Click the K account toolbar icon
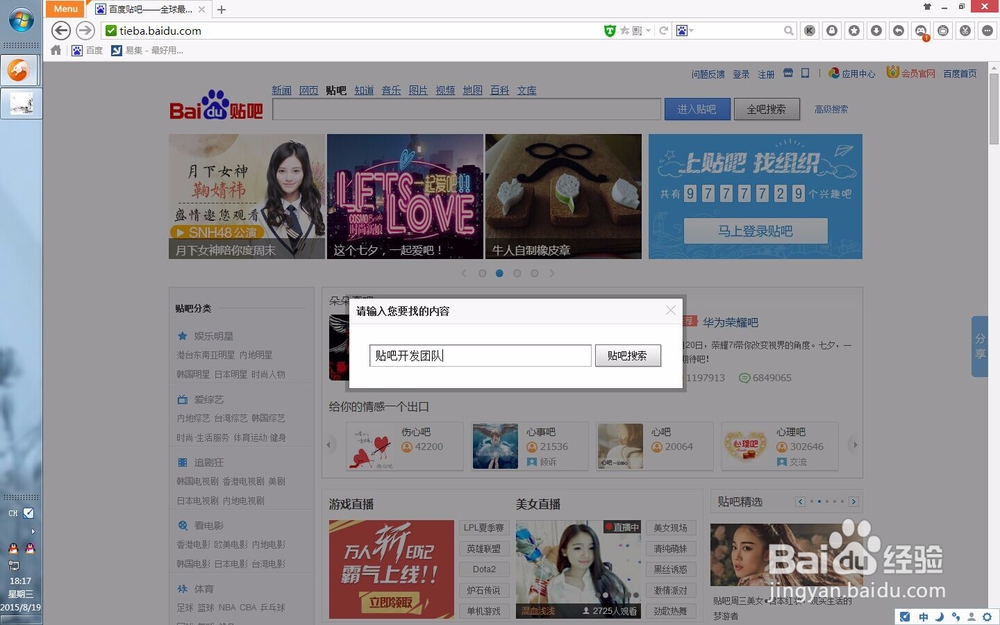Image resolution: width=1000 pixels, height=625 pixels. [809, 31]
